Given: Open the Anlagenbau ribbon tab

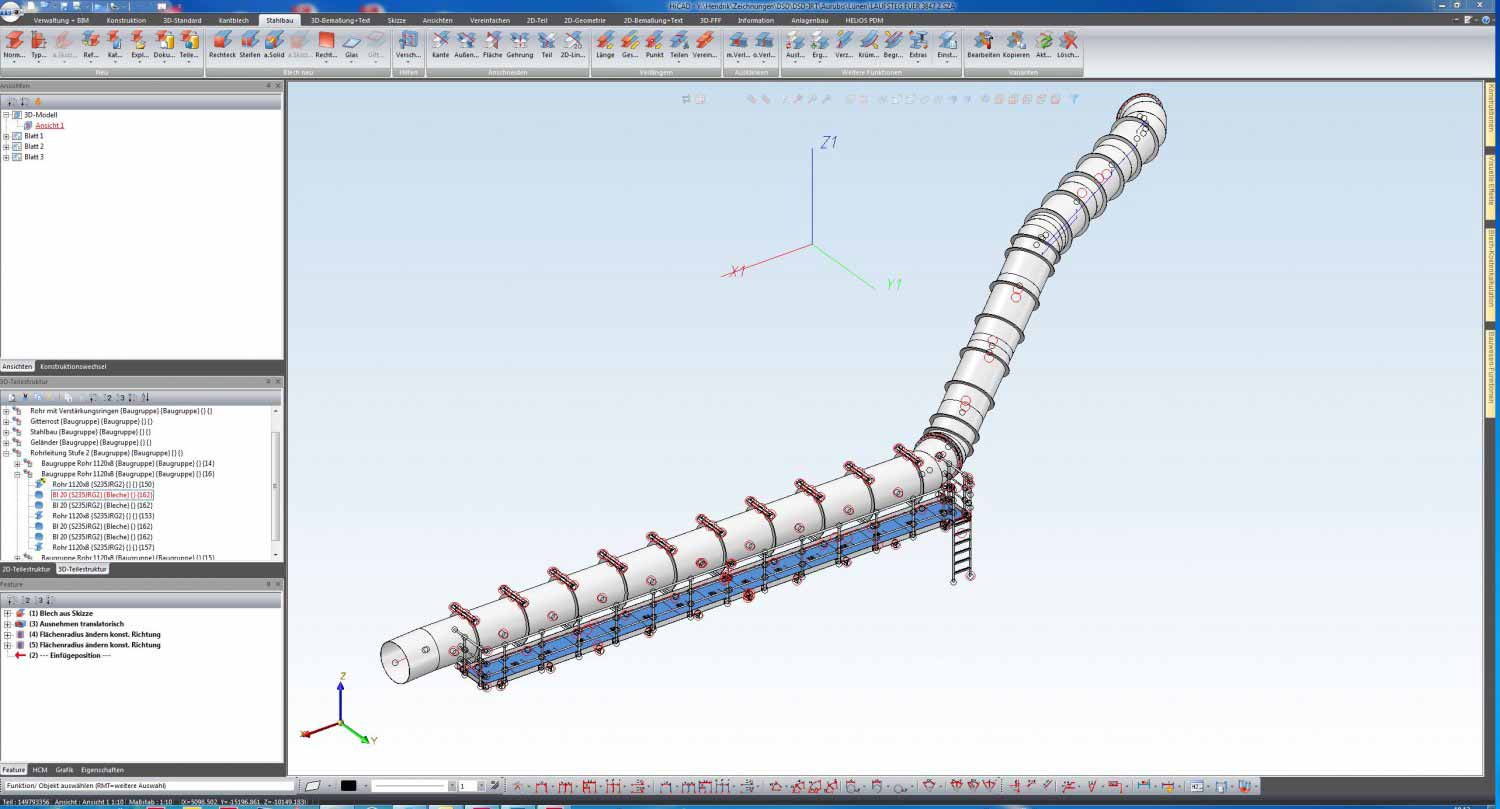Looking at the screenshot, I should pos(809,20).
